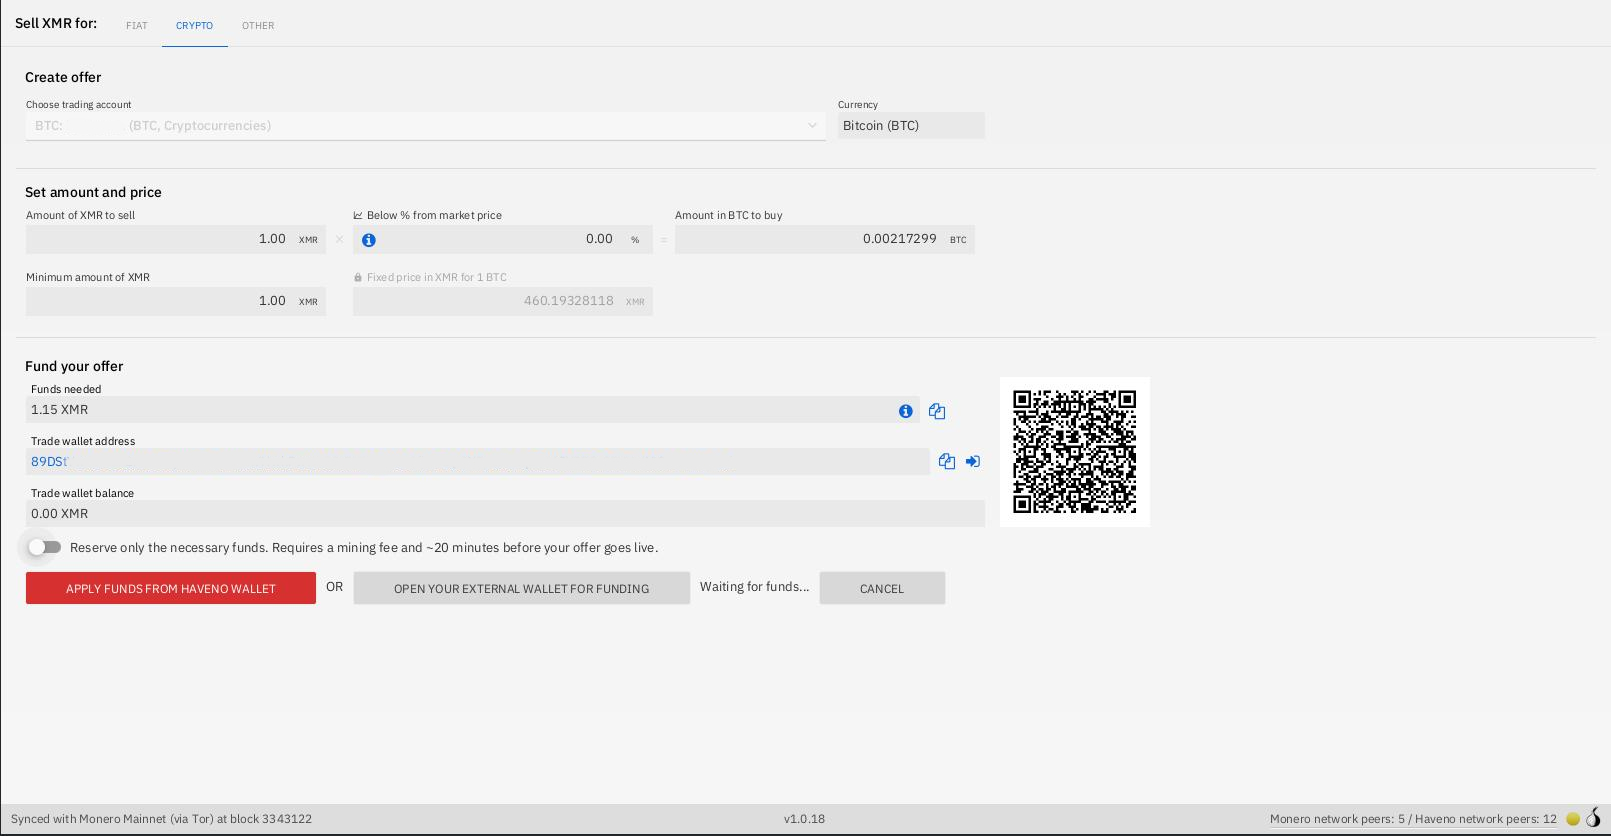Click info icon beside market price percentage
1611x836 pixels.
369,240
